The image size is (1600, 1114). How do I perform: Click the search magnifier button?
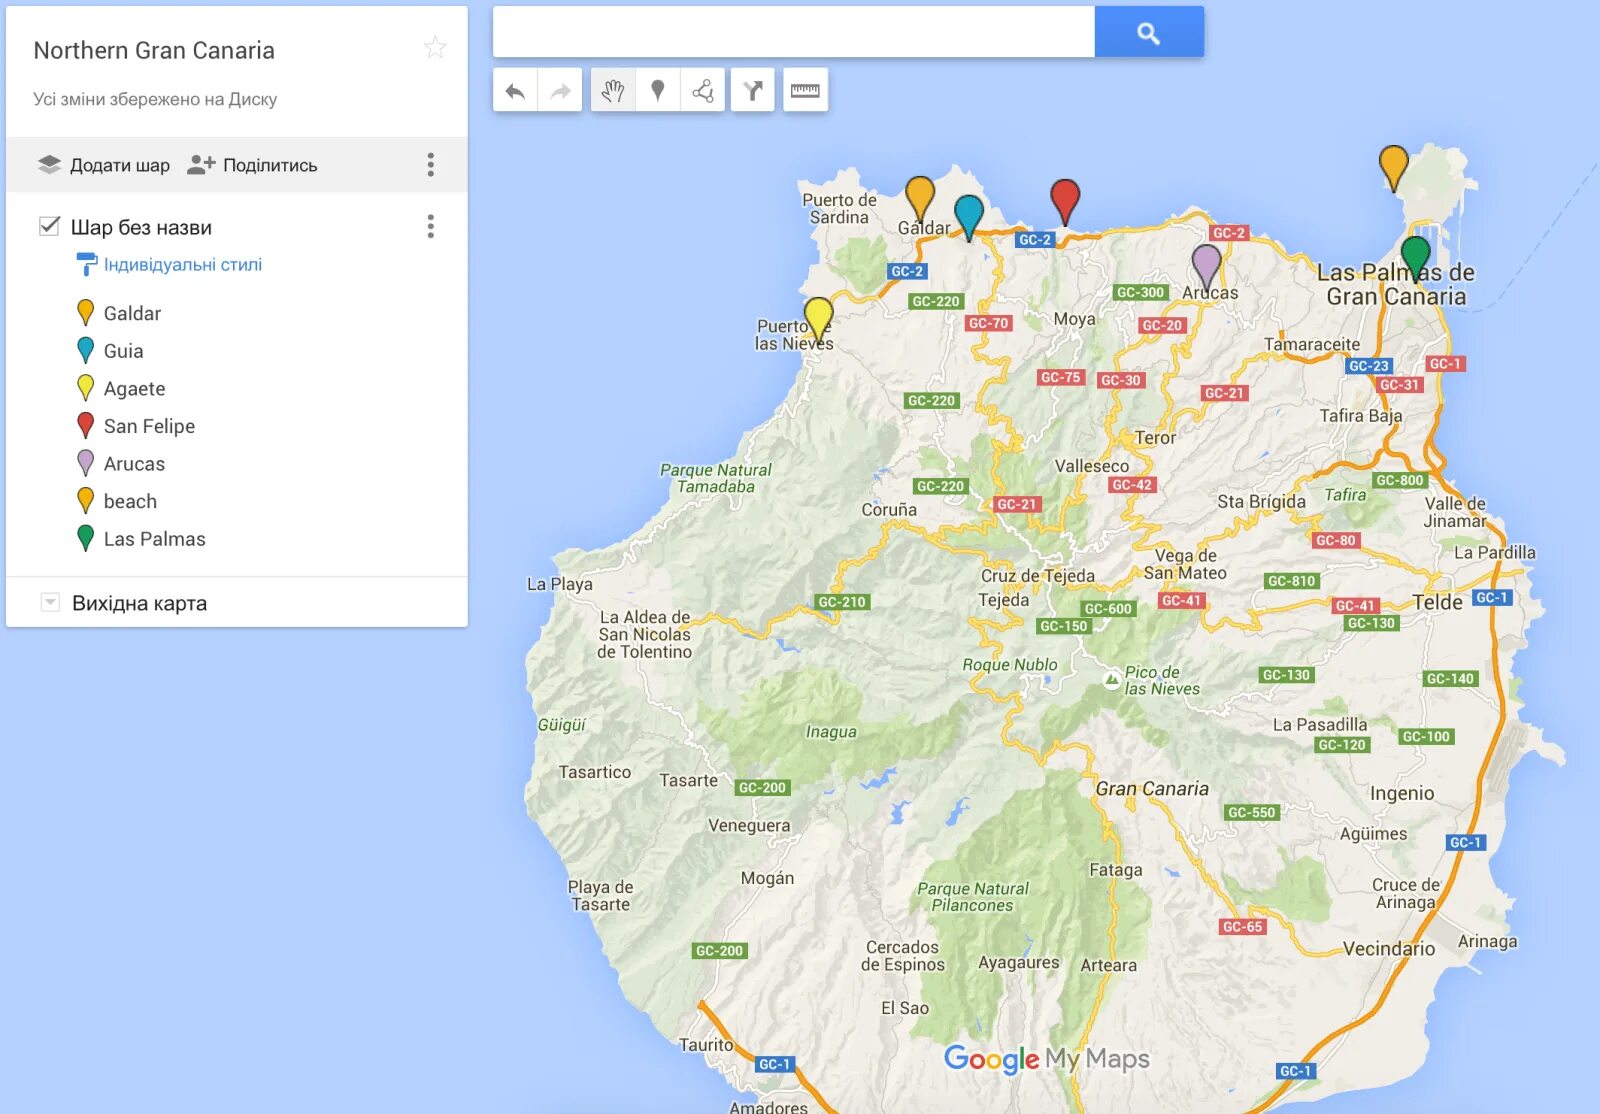pyautogui.click(x=1149, y=32)
